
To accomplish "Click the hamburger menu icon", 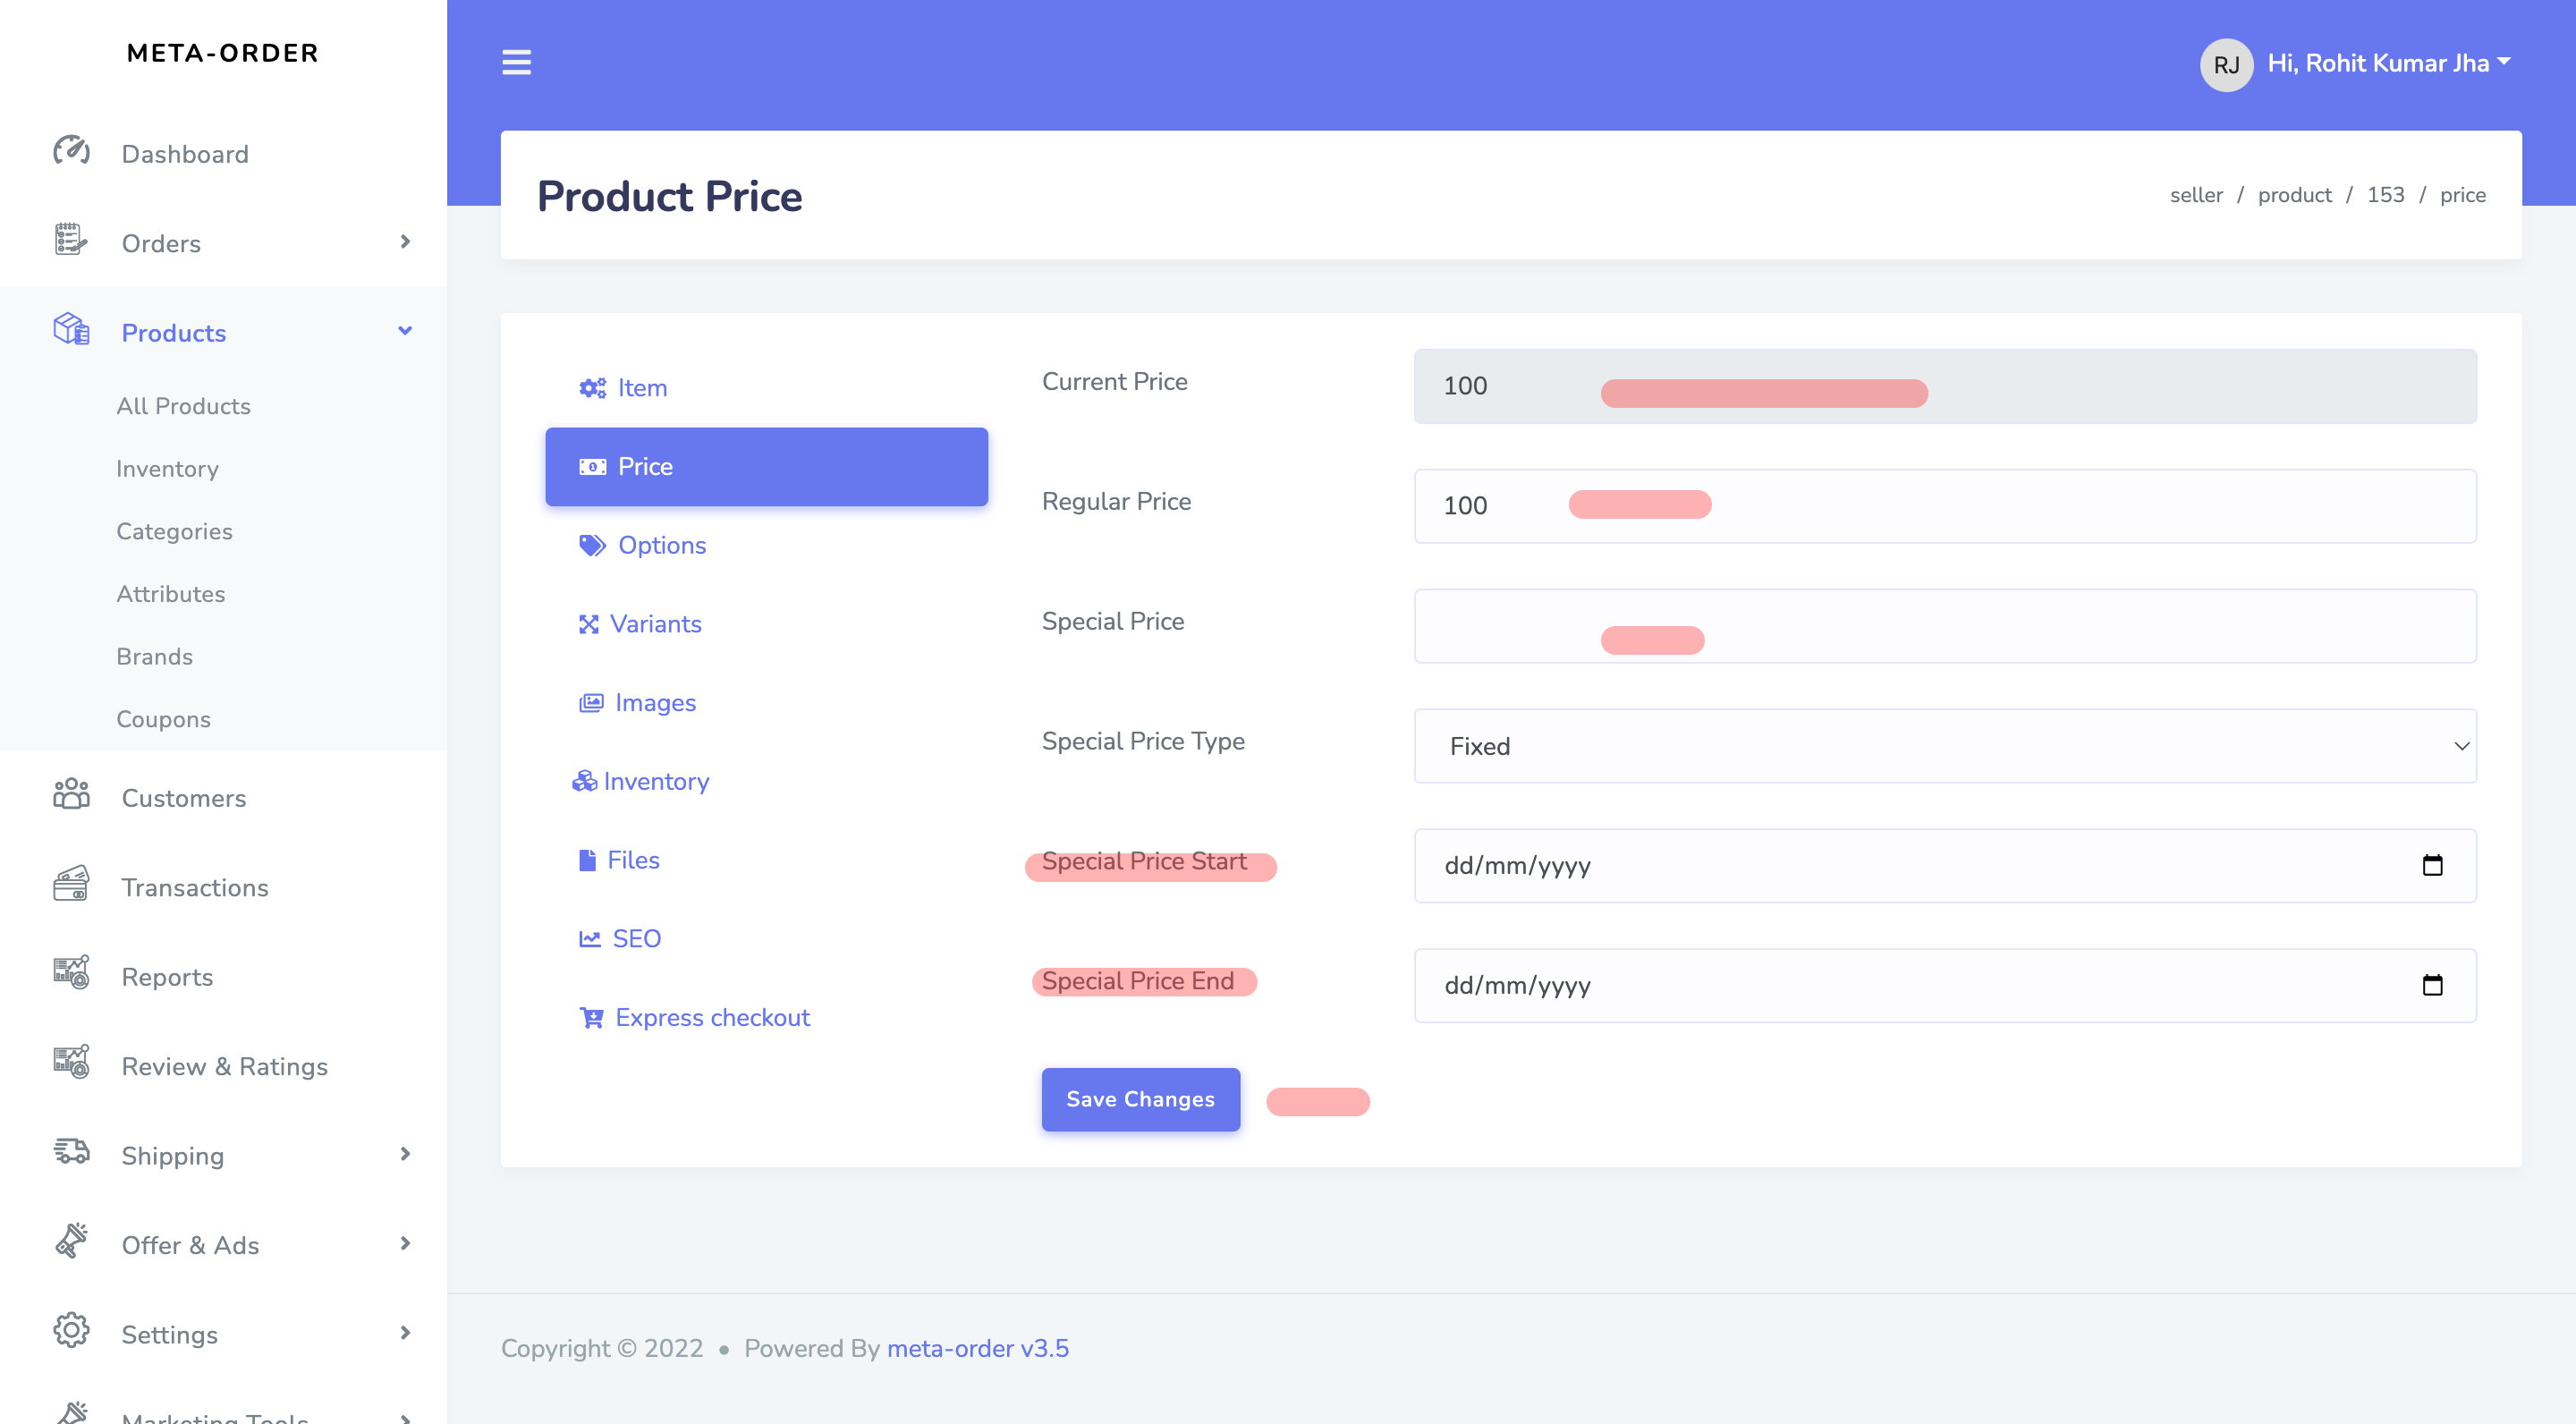I will click(x=516, y=62).
